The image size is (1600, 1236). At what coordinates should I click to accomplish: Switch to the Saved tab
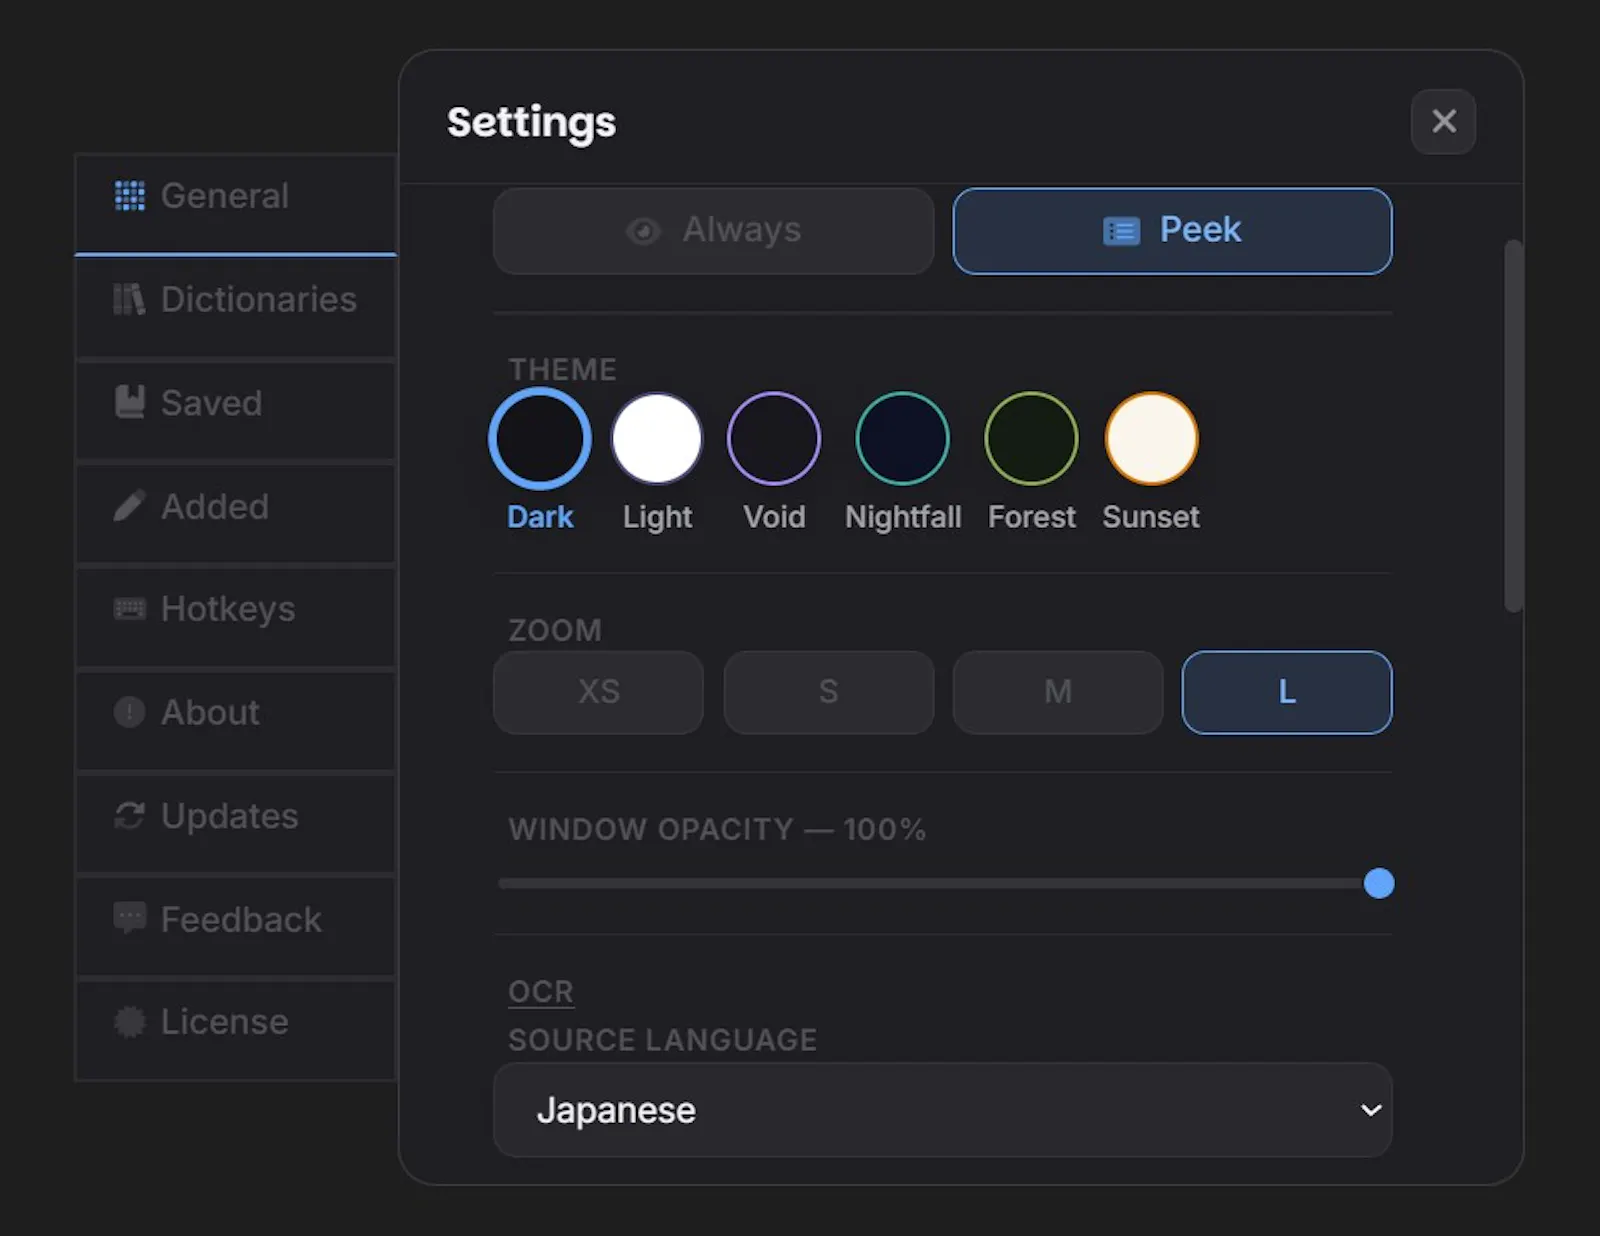tap(236, 410)
